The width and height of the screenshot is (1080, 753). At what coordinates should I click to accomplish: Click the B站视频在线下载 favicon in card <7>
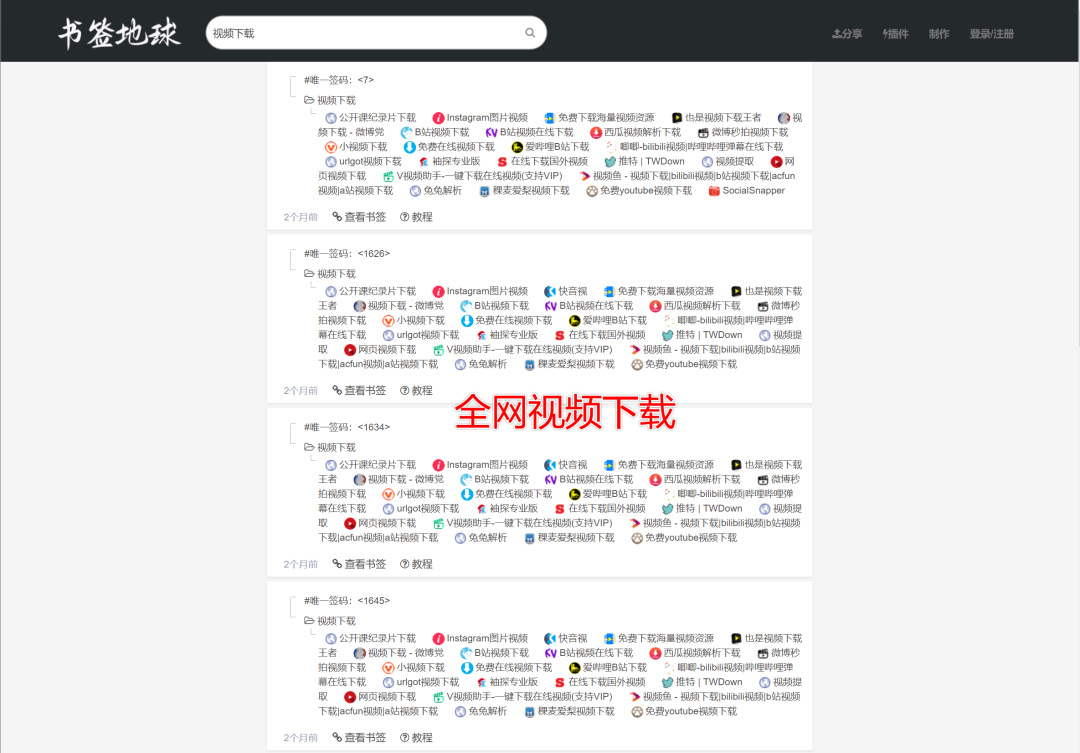tap(491, 132)
